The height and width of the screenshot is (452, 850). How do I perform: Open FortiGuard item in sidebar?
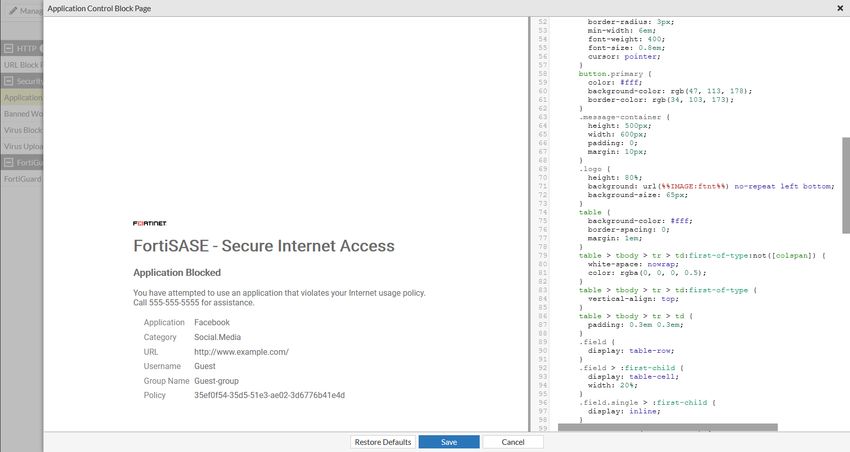22,179
